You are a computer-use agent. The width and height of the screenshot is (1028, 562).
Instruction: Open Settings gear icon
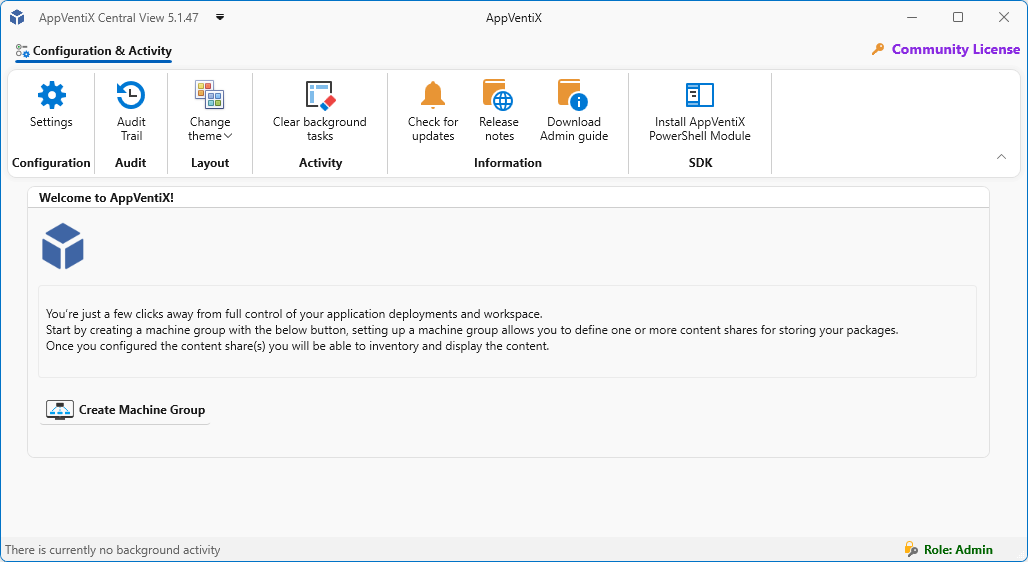point(52,95)
